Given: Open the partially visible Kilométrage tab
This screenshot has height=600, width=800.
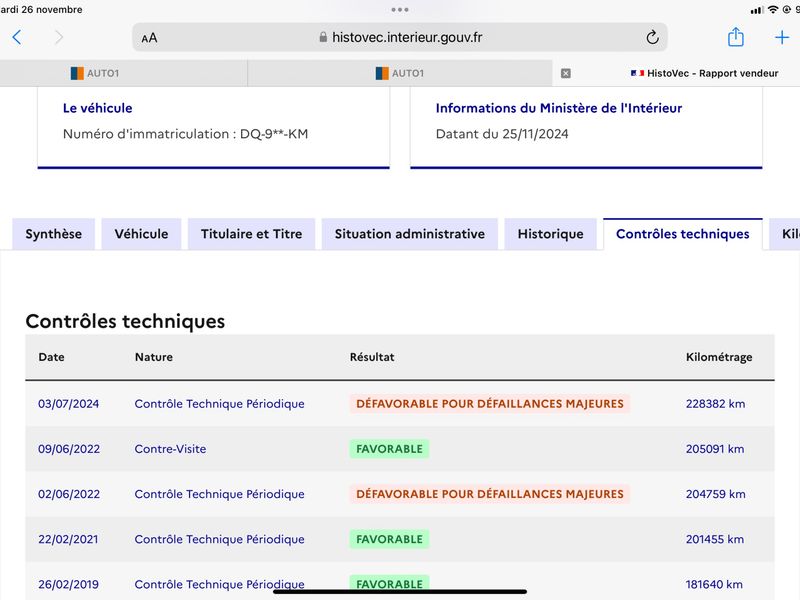Looking at the screenshot, I should point(785,234).
